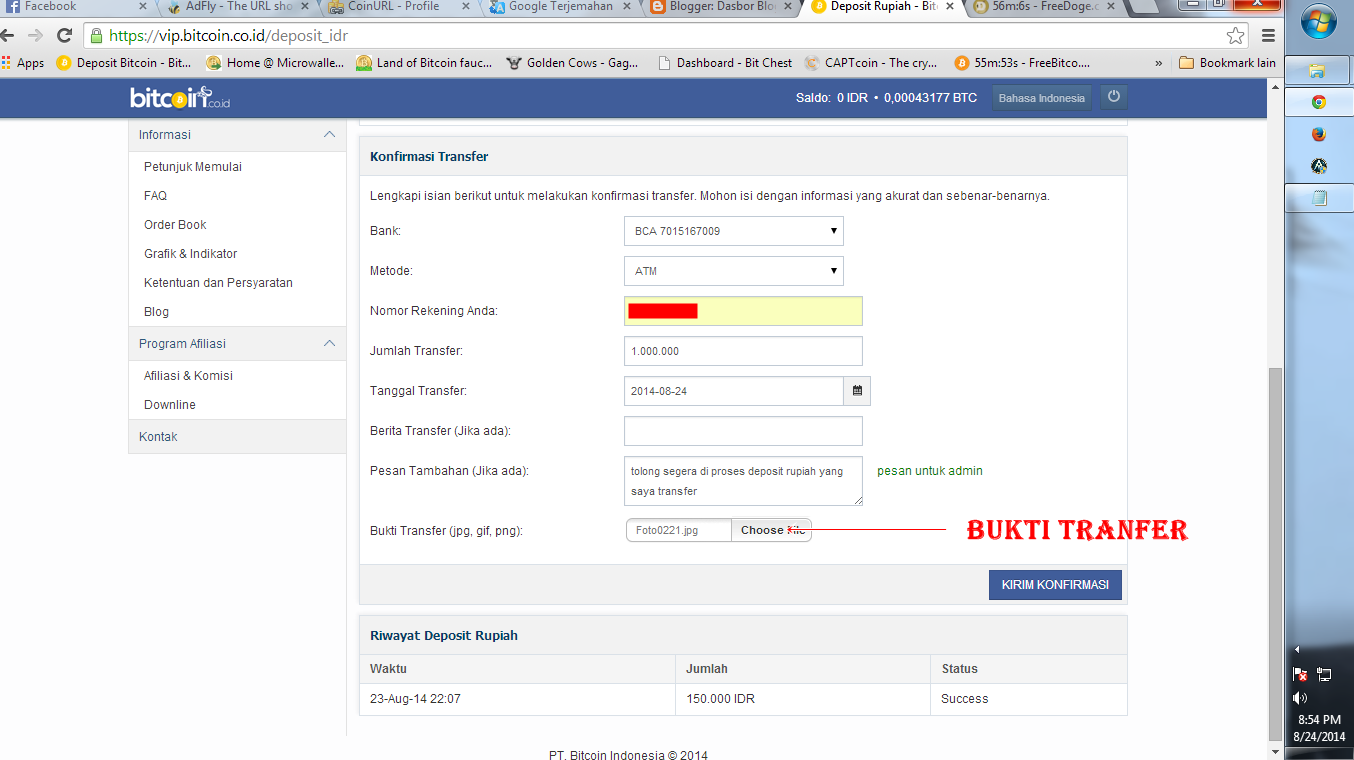Bookmark this page with the star icon
The height and width of the screenshot is (760, 1354).
(x=1236, y=36)
